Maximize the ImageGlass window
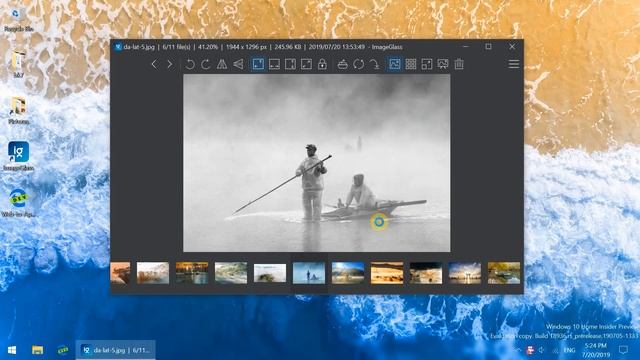Screen dimensions: 640x360 click(x=489, y=47)
